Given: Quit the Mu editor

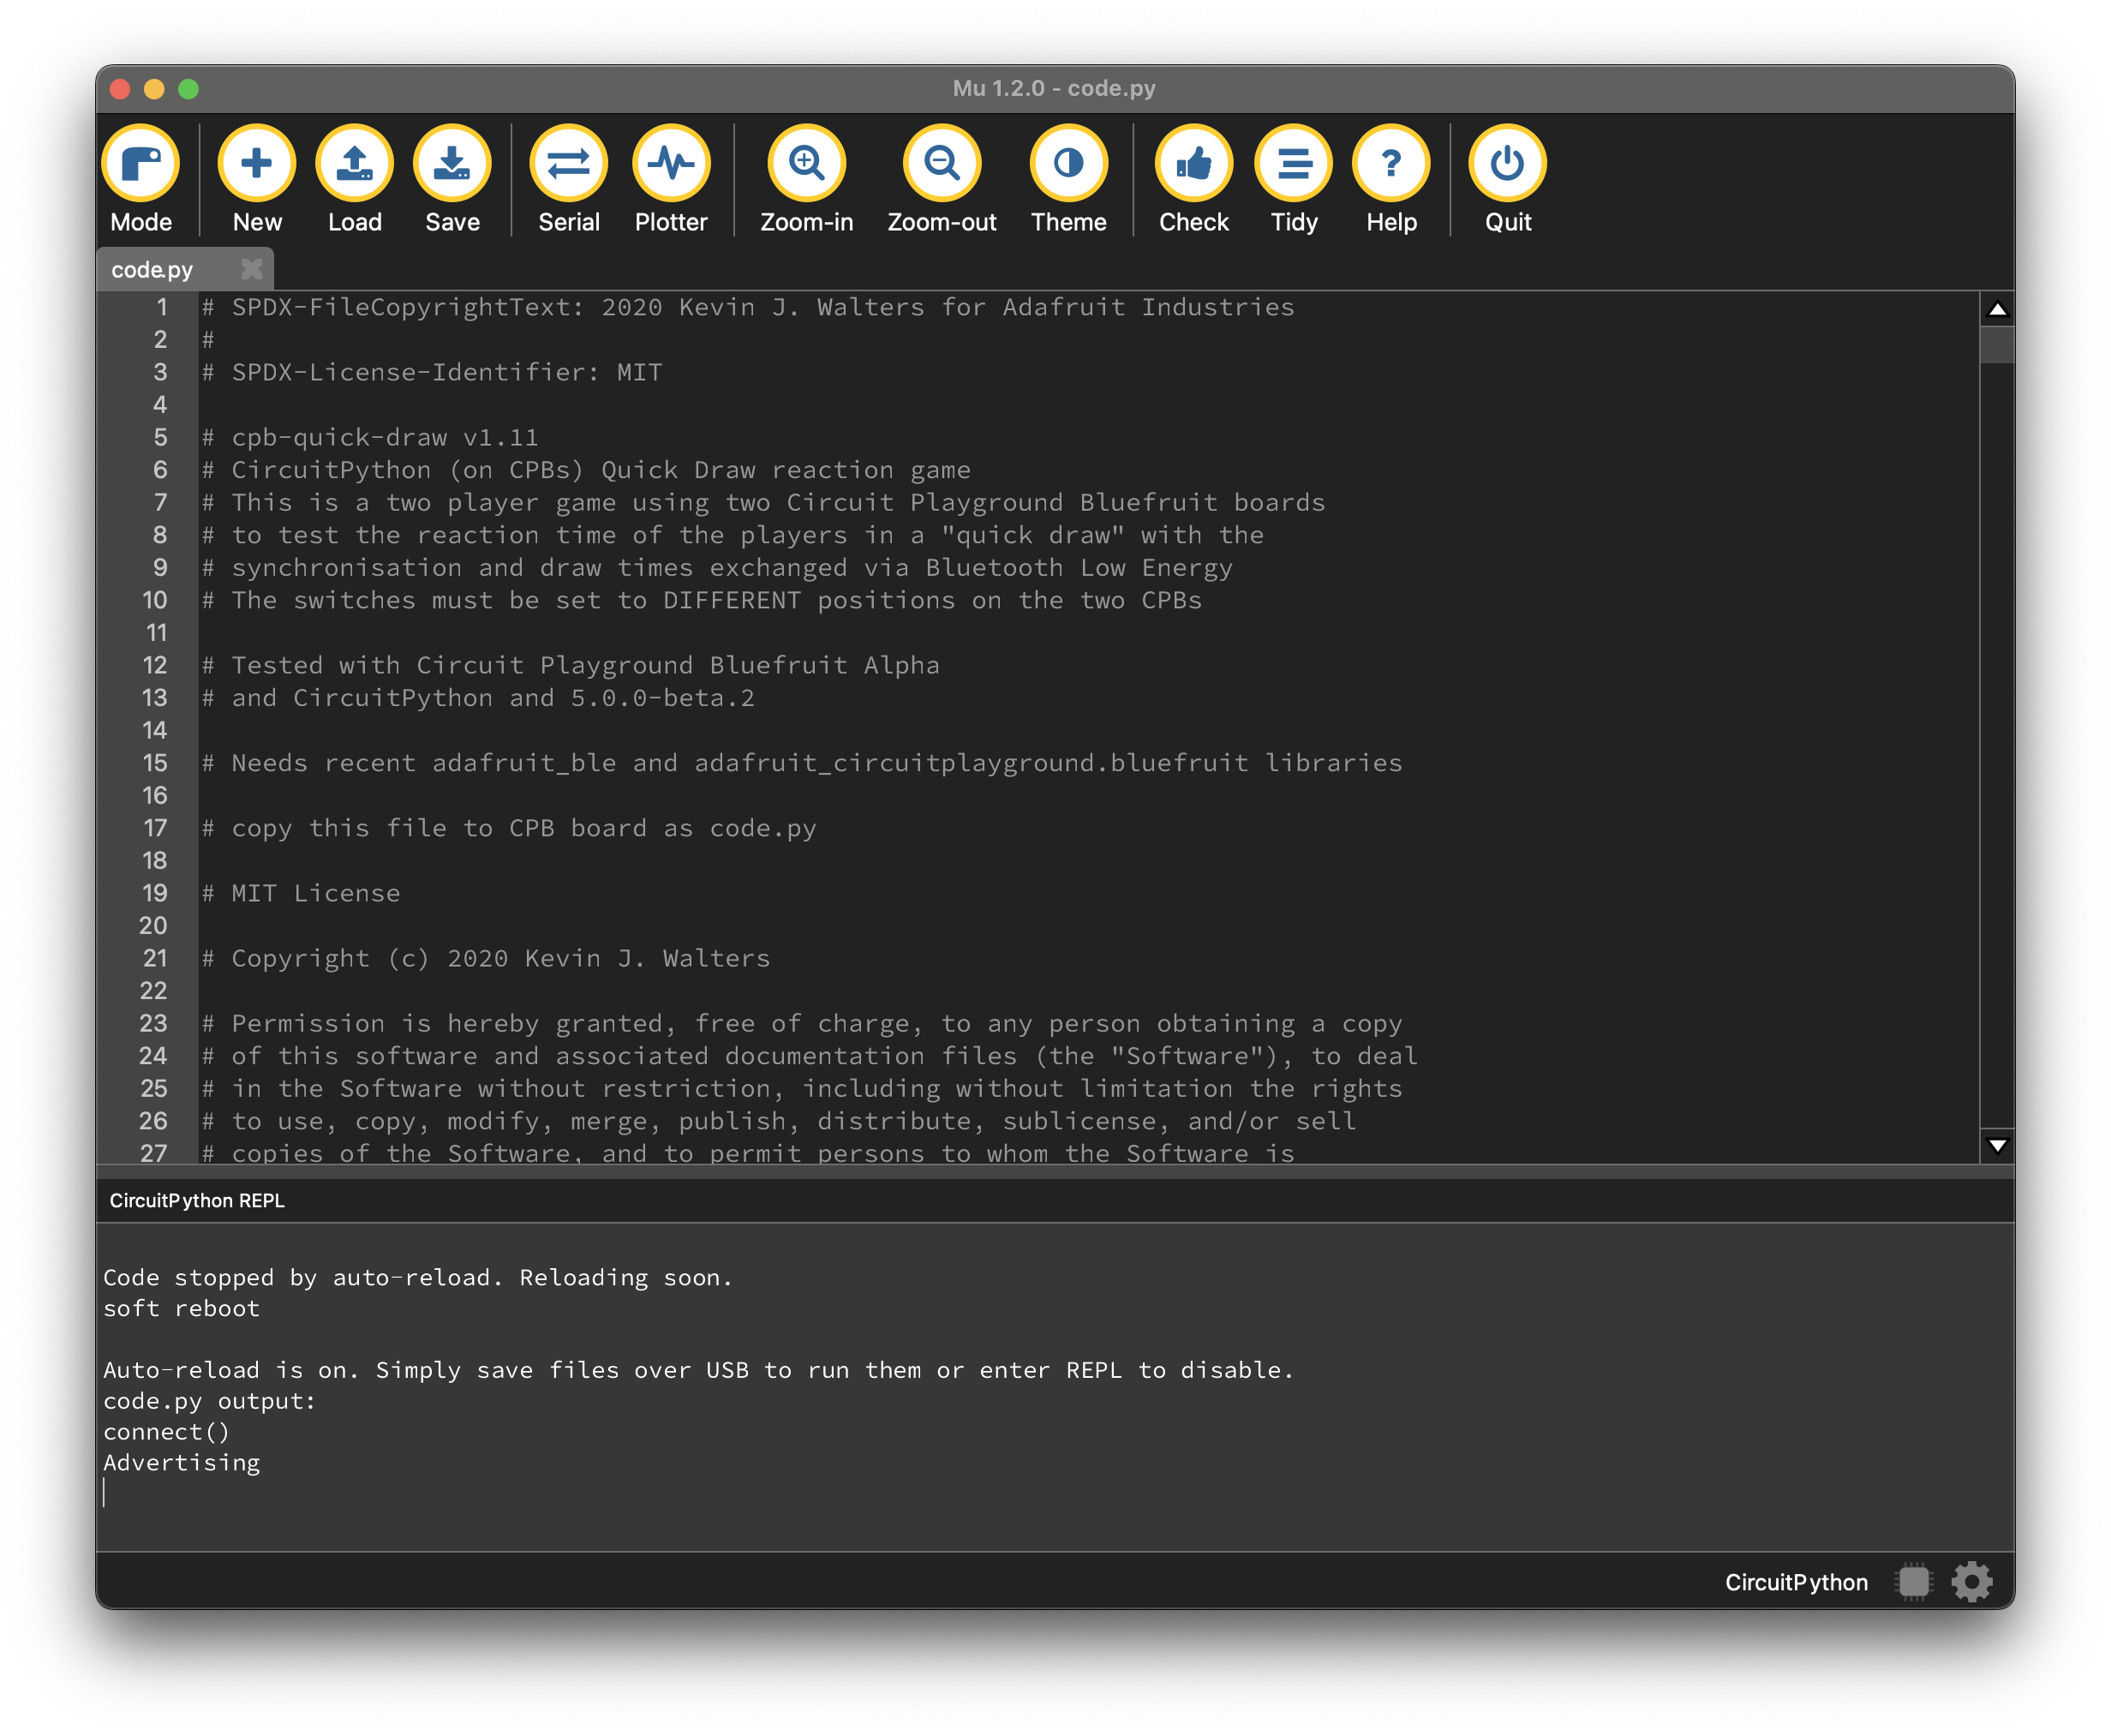Looking at the screenshot, I should click(1507, 164).
